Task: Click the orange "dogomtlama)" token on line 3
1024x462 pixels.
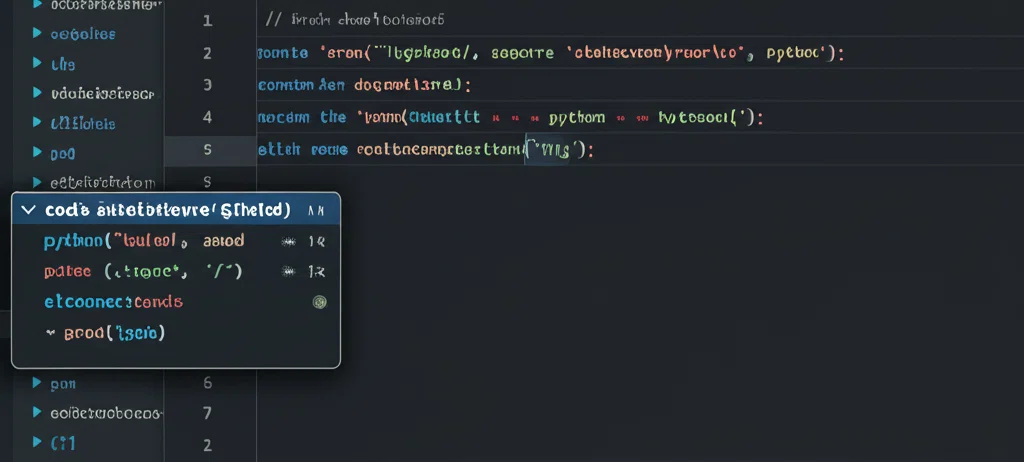Action: coord(409,85)
